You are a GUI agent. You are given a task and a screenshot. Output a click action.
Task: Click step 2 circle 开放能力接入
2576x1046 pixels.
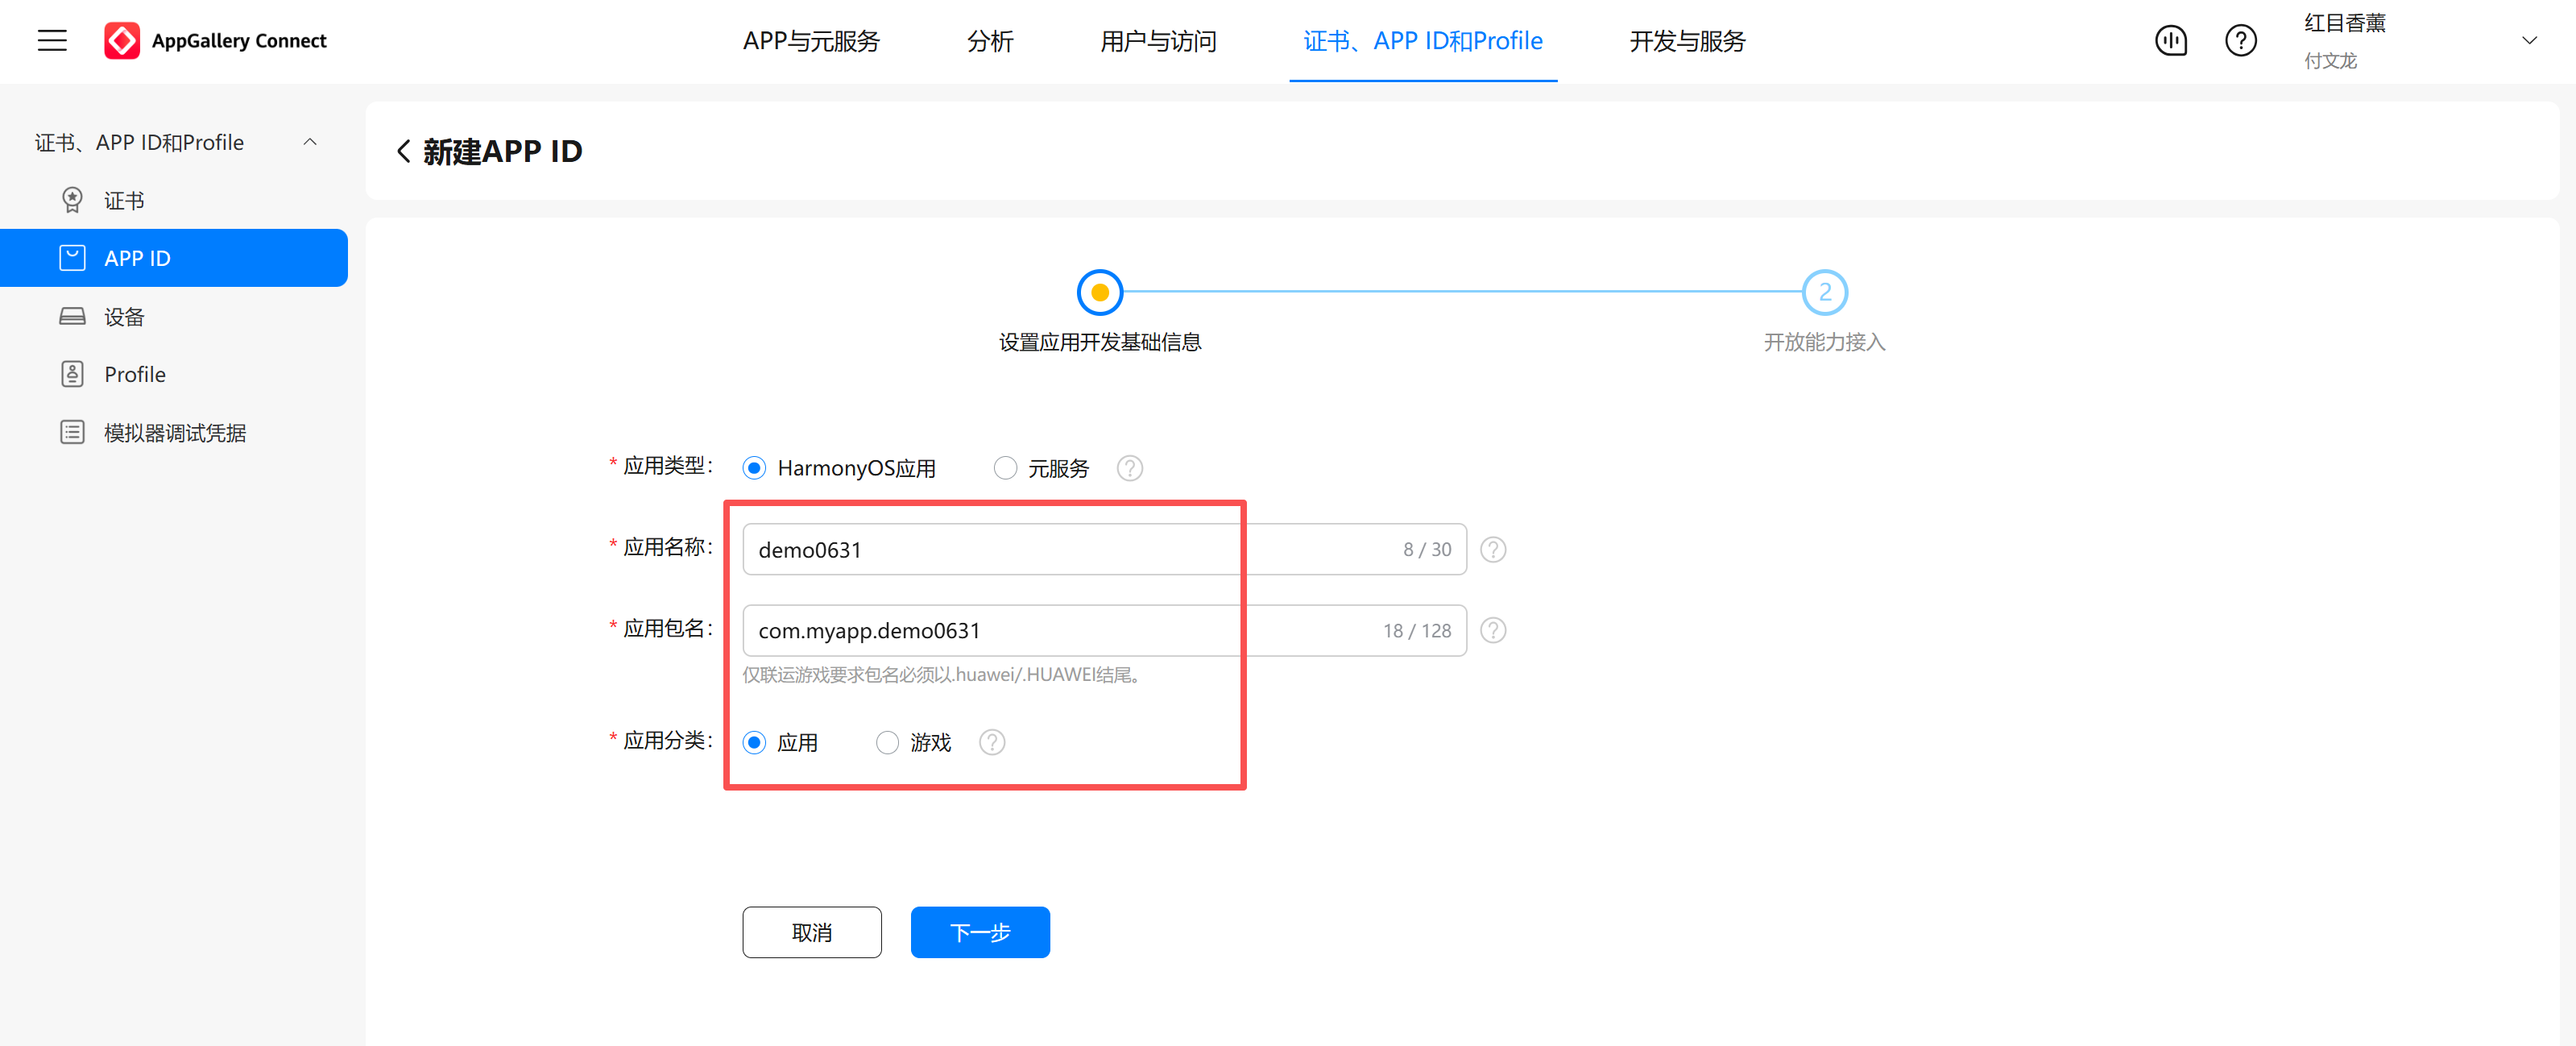point(1824,292)
